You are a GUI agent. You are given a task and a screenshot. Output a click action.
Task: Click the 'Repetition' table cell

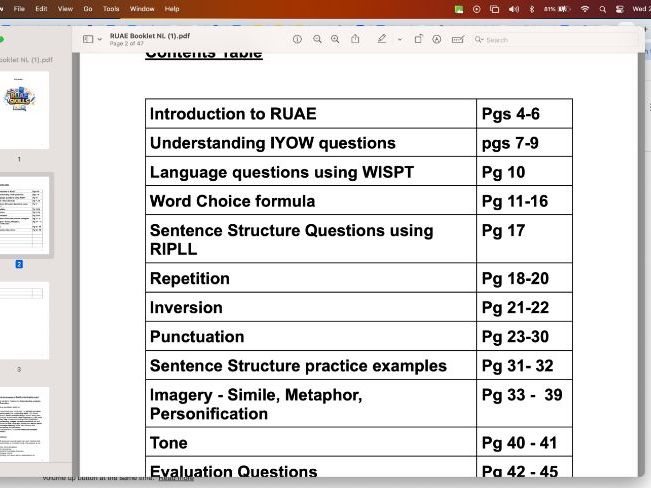tap(311, 278)
